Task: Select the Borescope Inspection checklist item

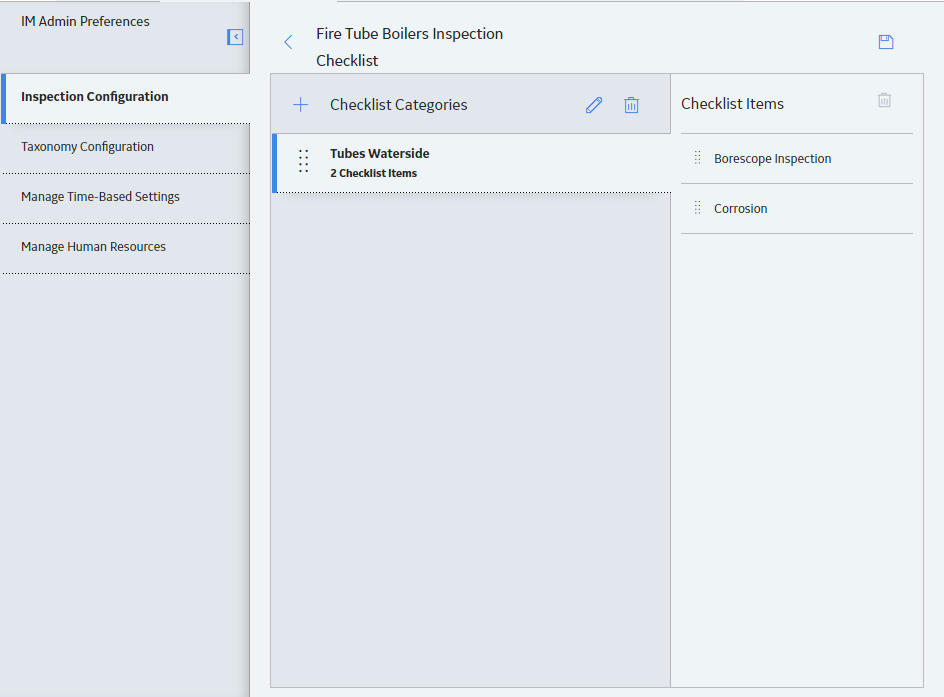Action: tap(796, 159)
